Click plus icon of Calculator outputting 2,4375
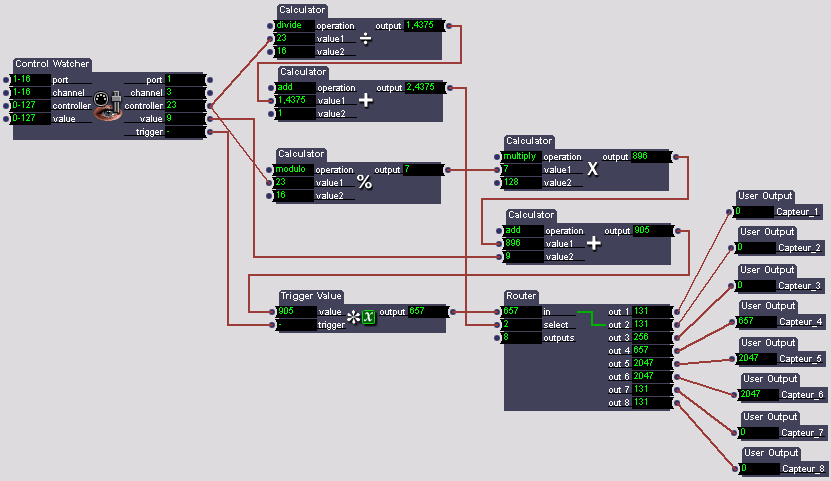The width and height of the screenshot is (831, 481). pos(365,101)
